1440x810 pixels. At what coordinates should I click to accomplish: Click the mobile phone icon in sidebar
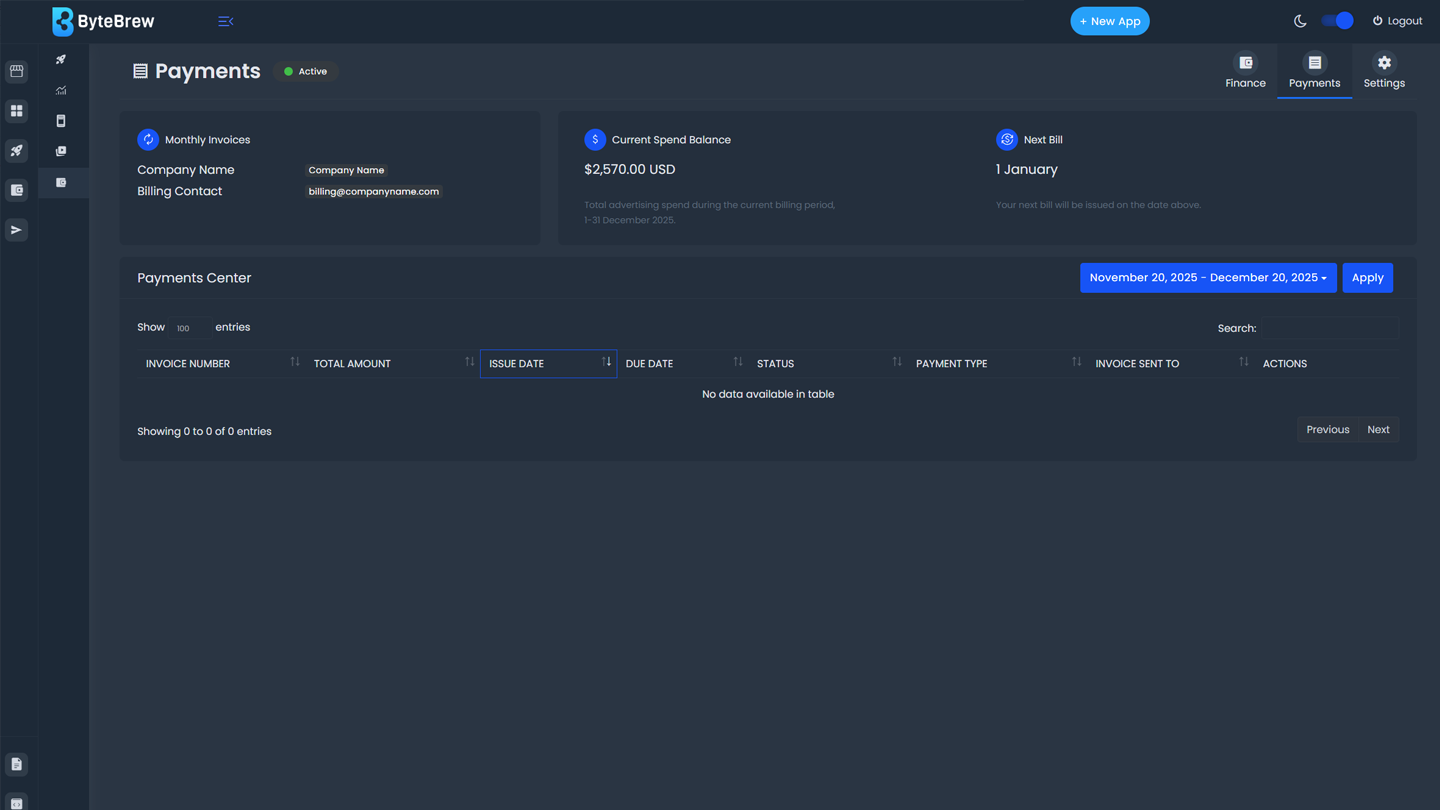tap(61, 121)
